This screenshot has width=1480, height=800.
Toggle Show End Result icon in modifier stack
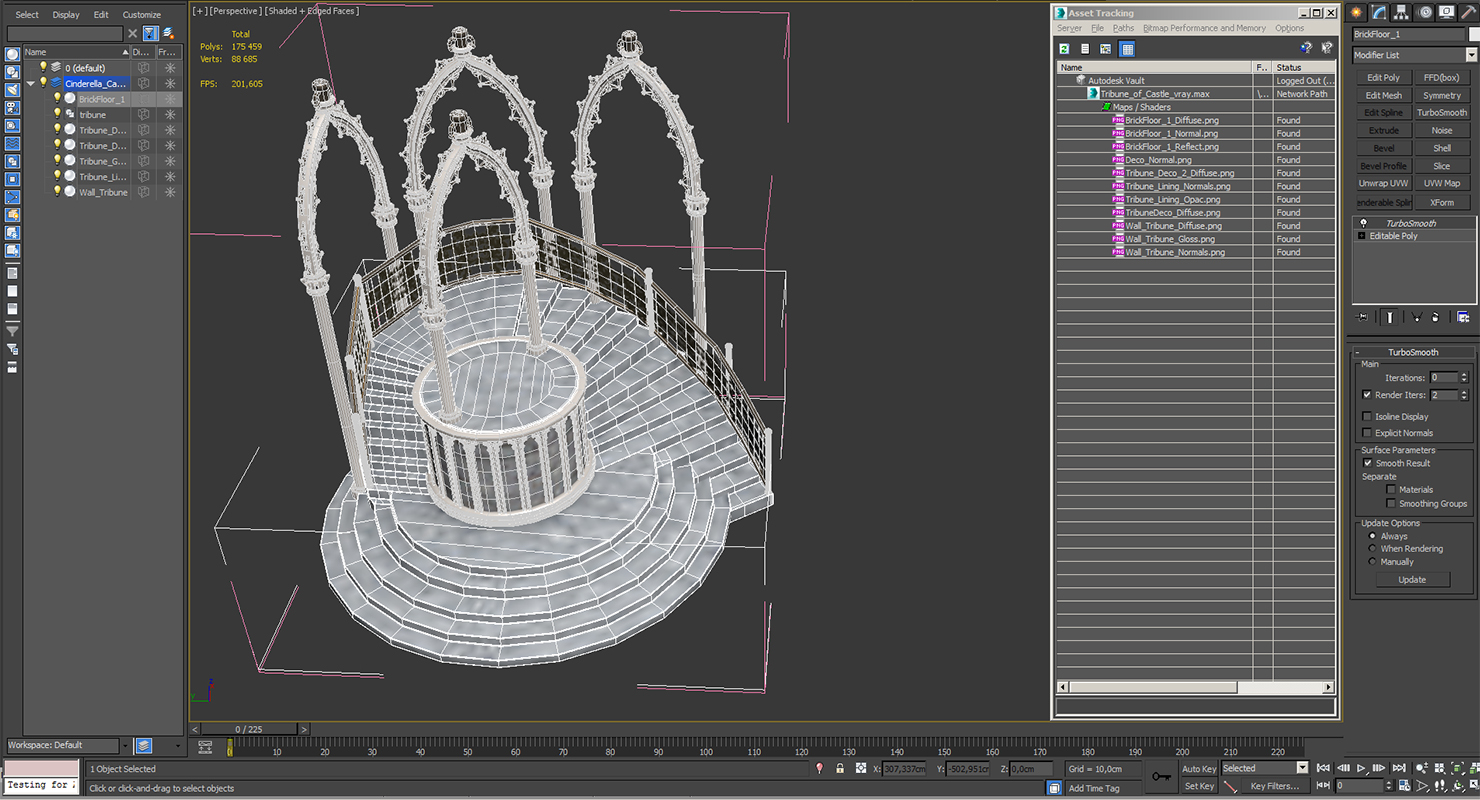point(1390,317)
